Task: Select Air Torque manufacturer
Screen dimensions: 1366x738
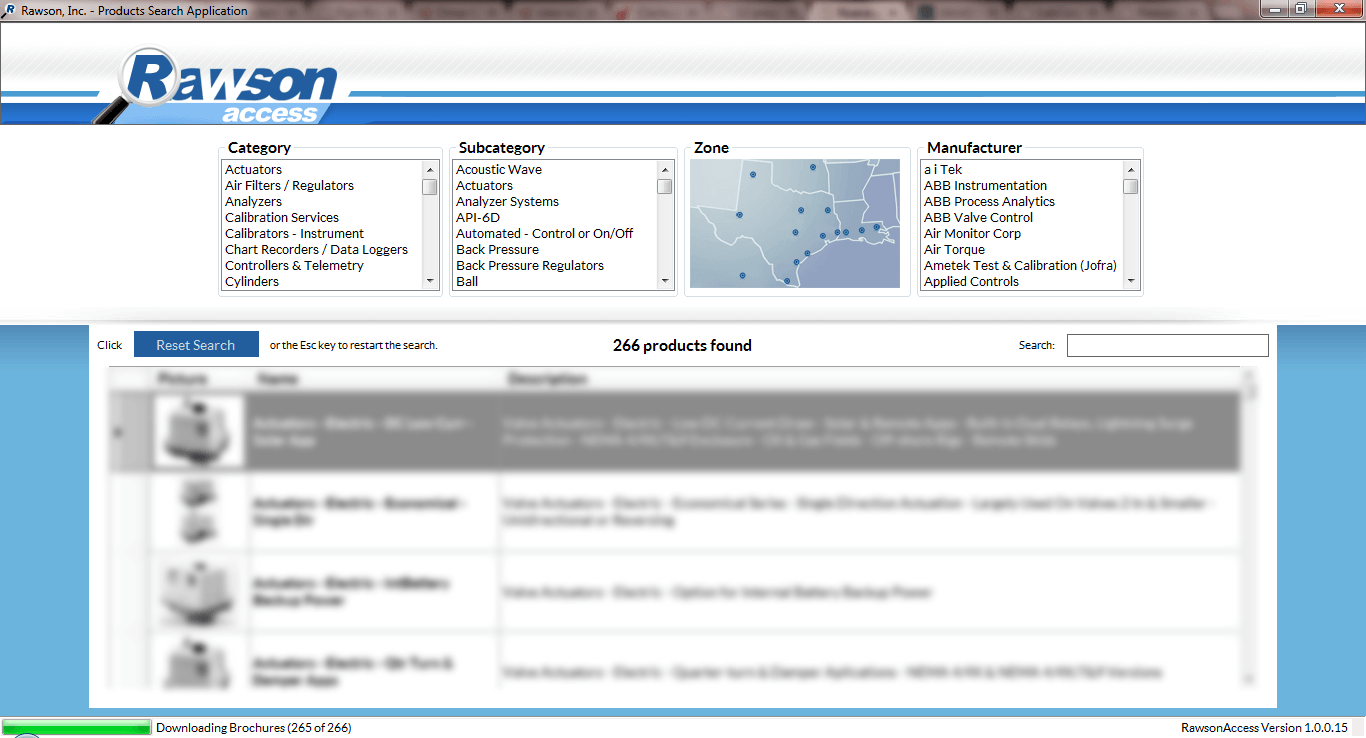Action: pyautogui.click(x=954, y=250)
